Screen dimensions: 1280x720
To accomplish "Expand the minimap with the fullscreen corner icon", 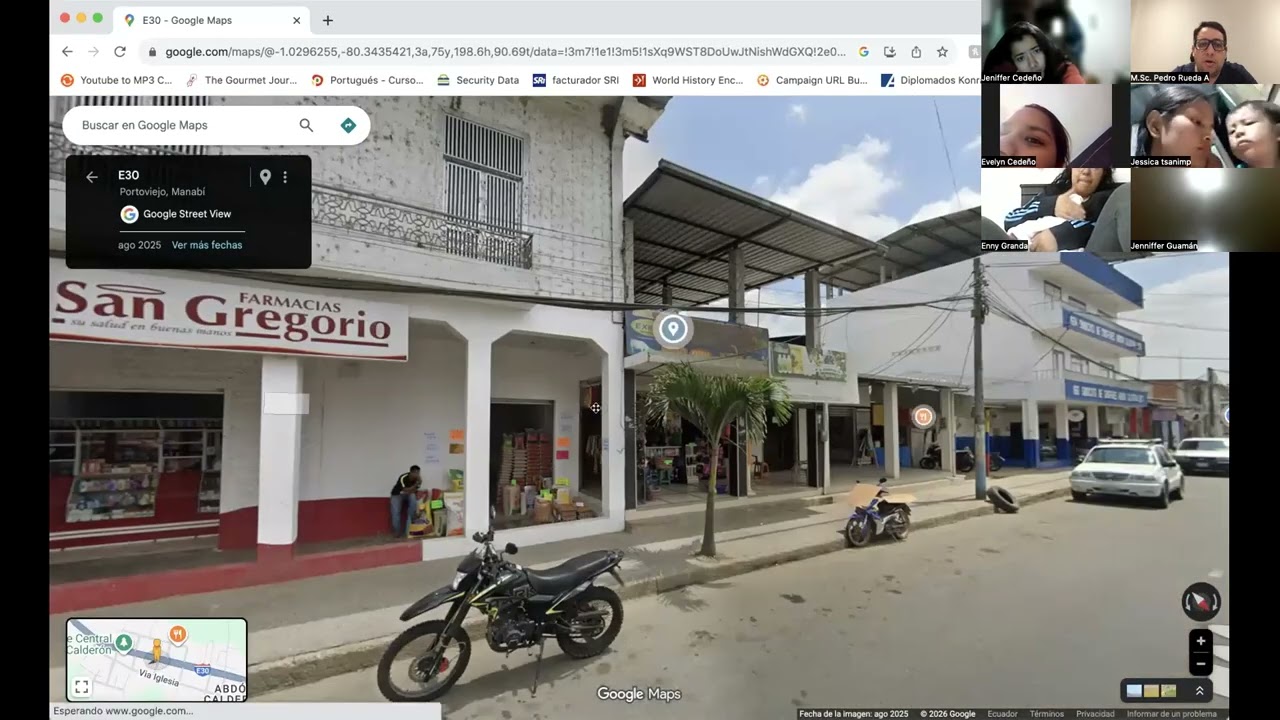I will (x=82, y=687).
